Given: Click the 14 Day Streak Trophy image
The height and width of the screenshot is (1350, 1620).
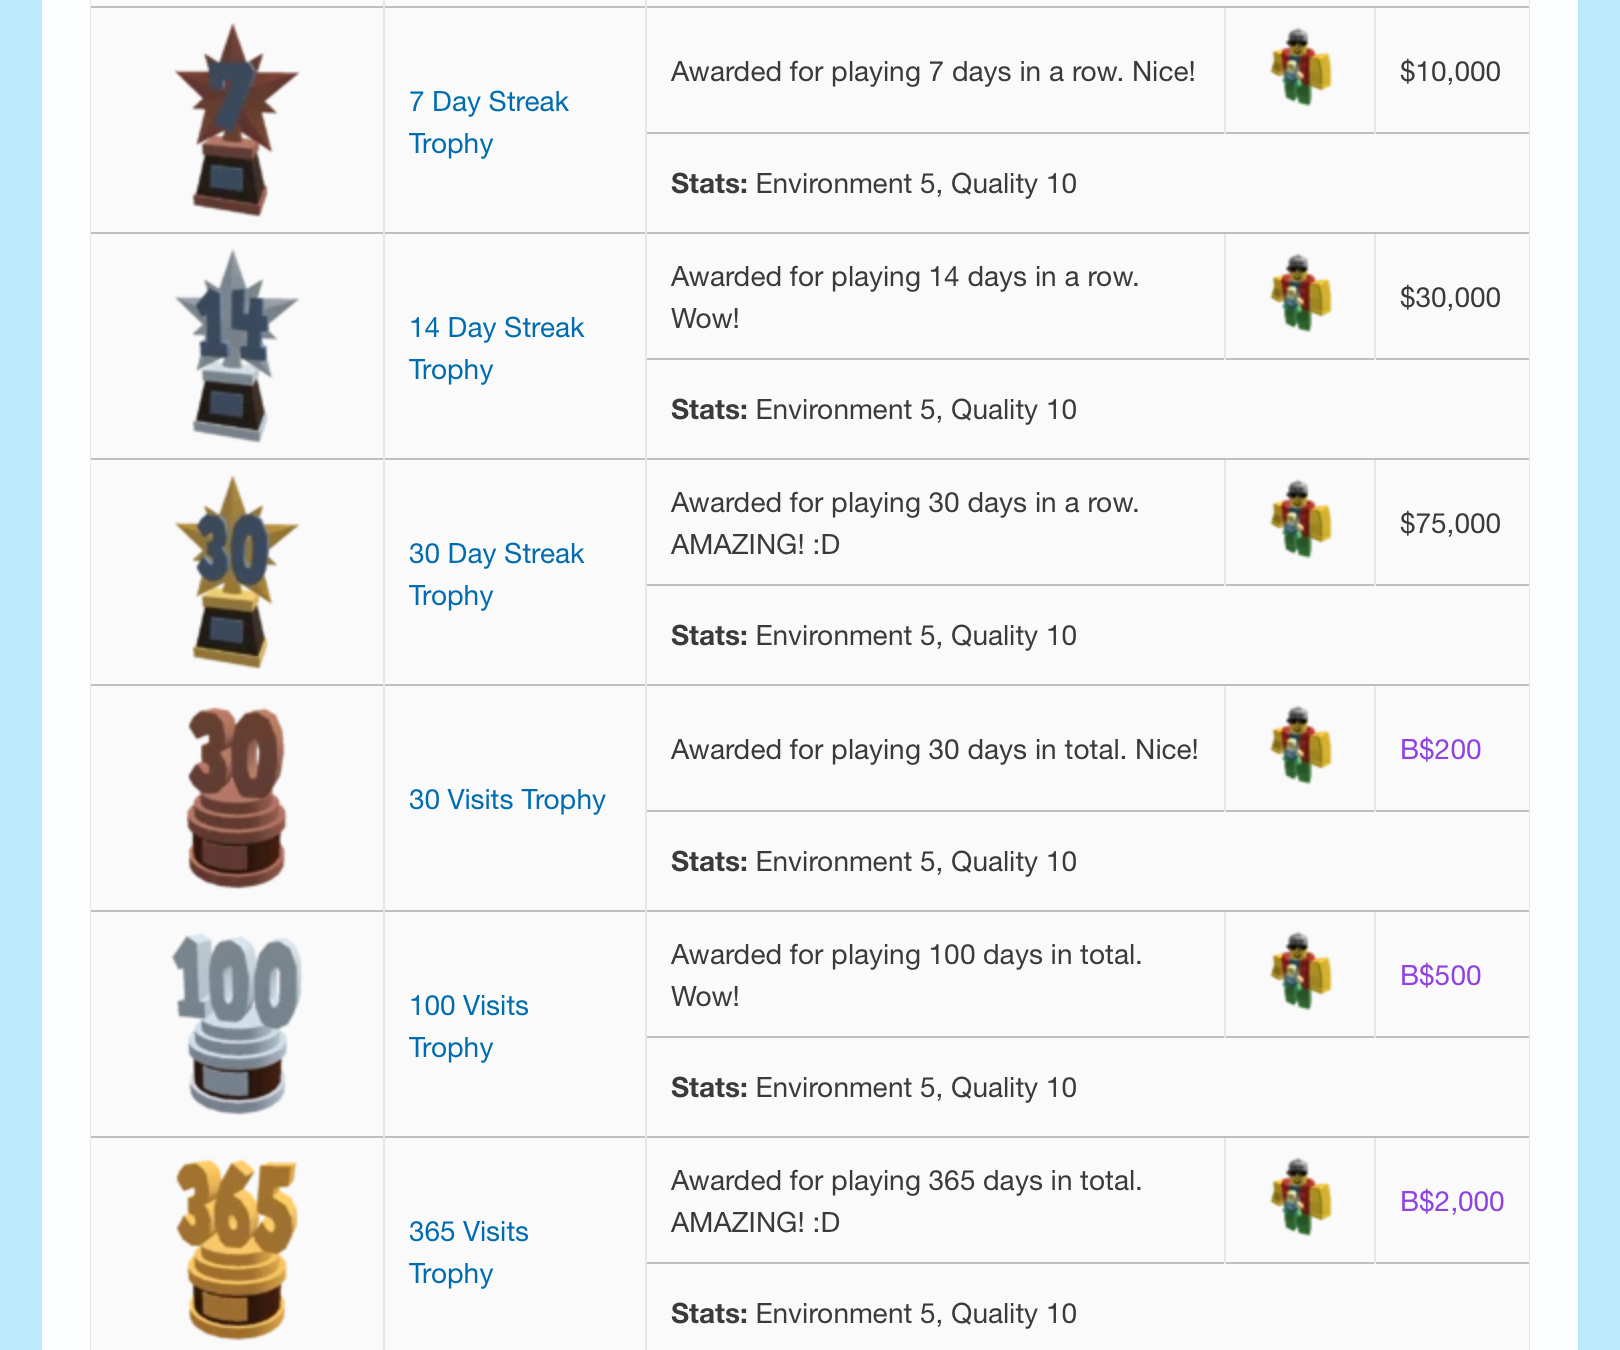Looking at the screenshot, I should 237,346.
